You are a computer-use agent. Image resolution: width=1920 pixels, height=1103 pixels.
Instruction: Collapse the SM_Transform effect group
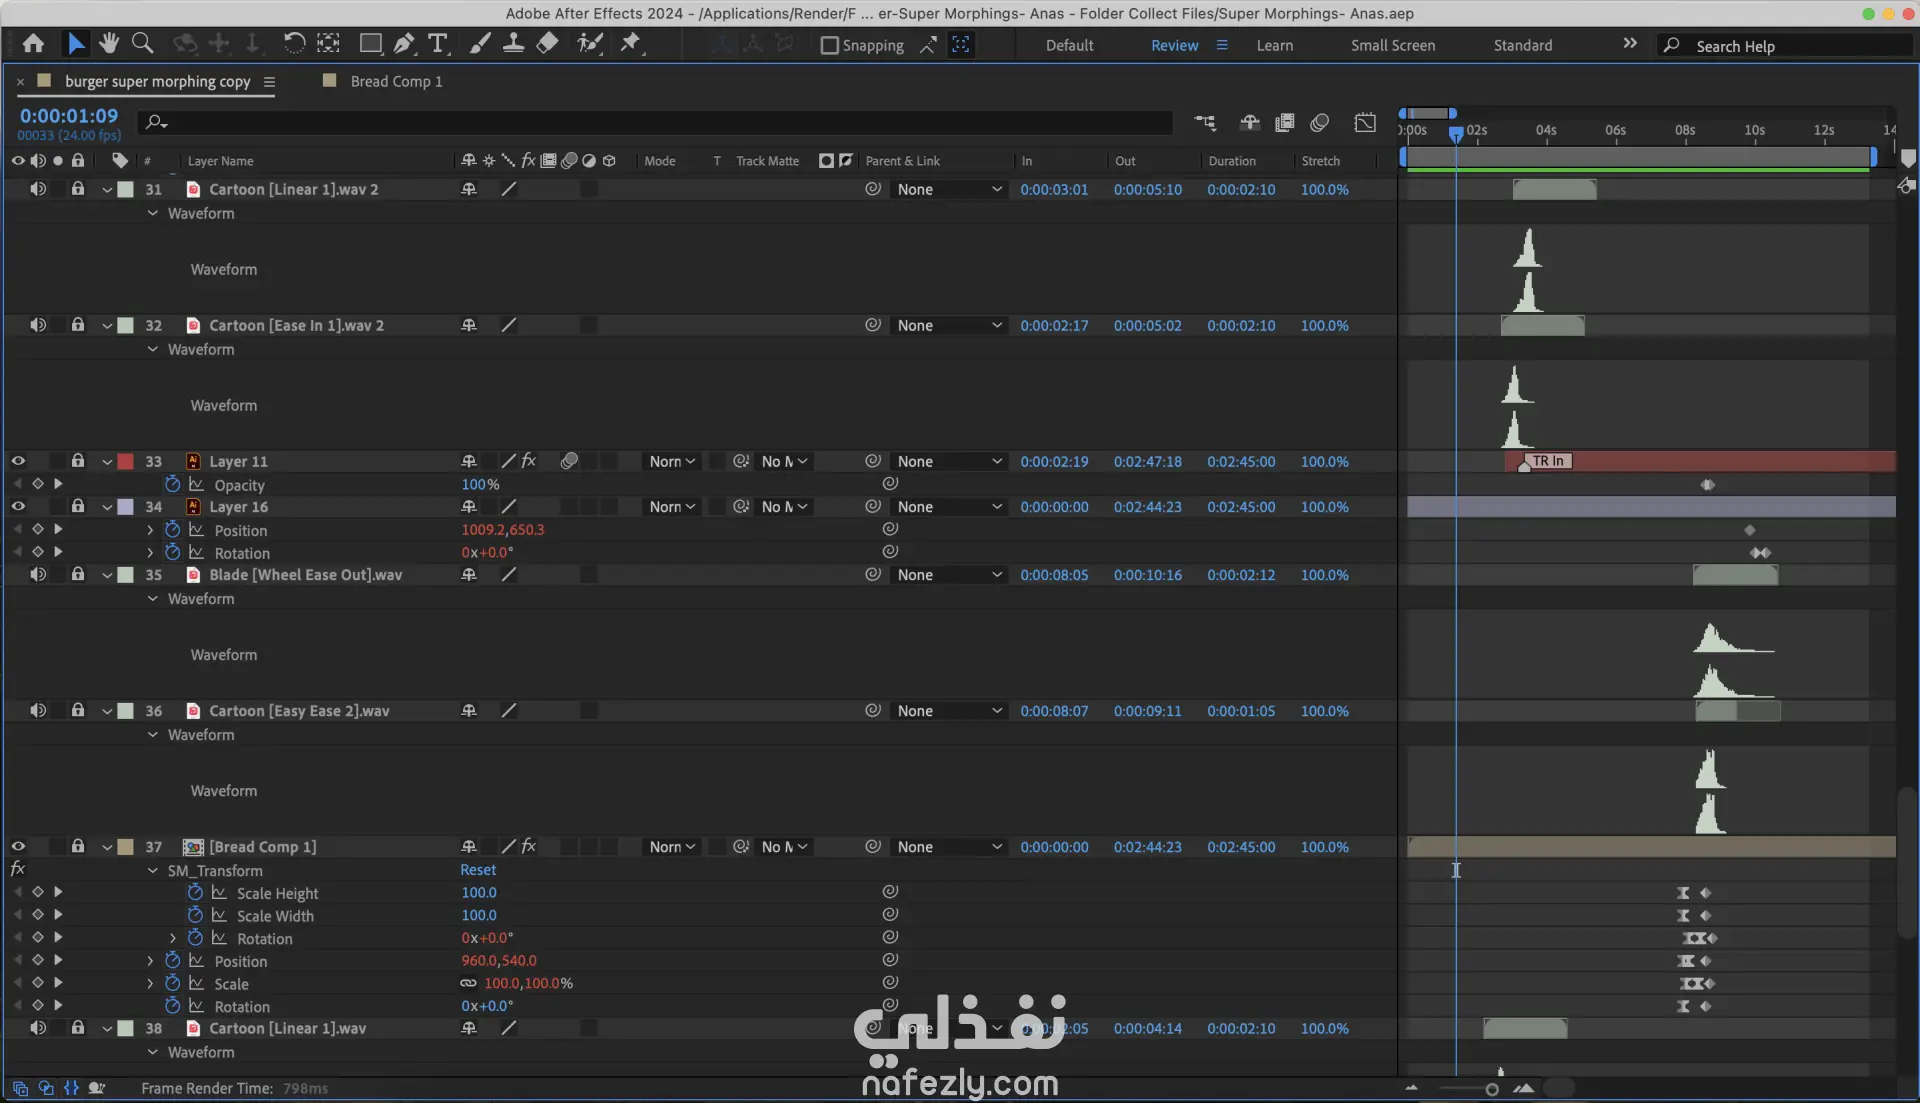[153, 871]
